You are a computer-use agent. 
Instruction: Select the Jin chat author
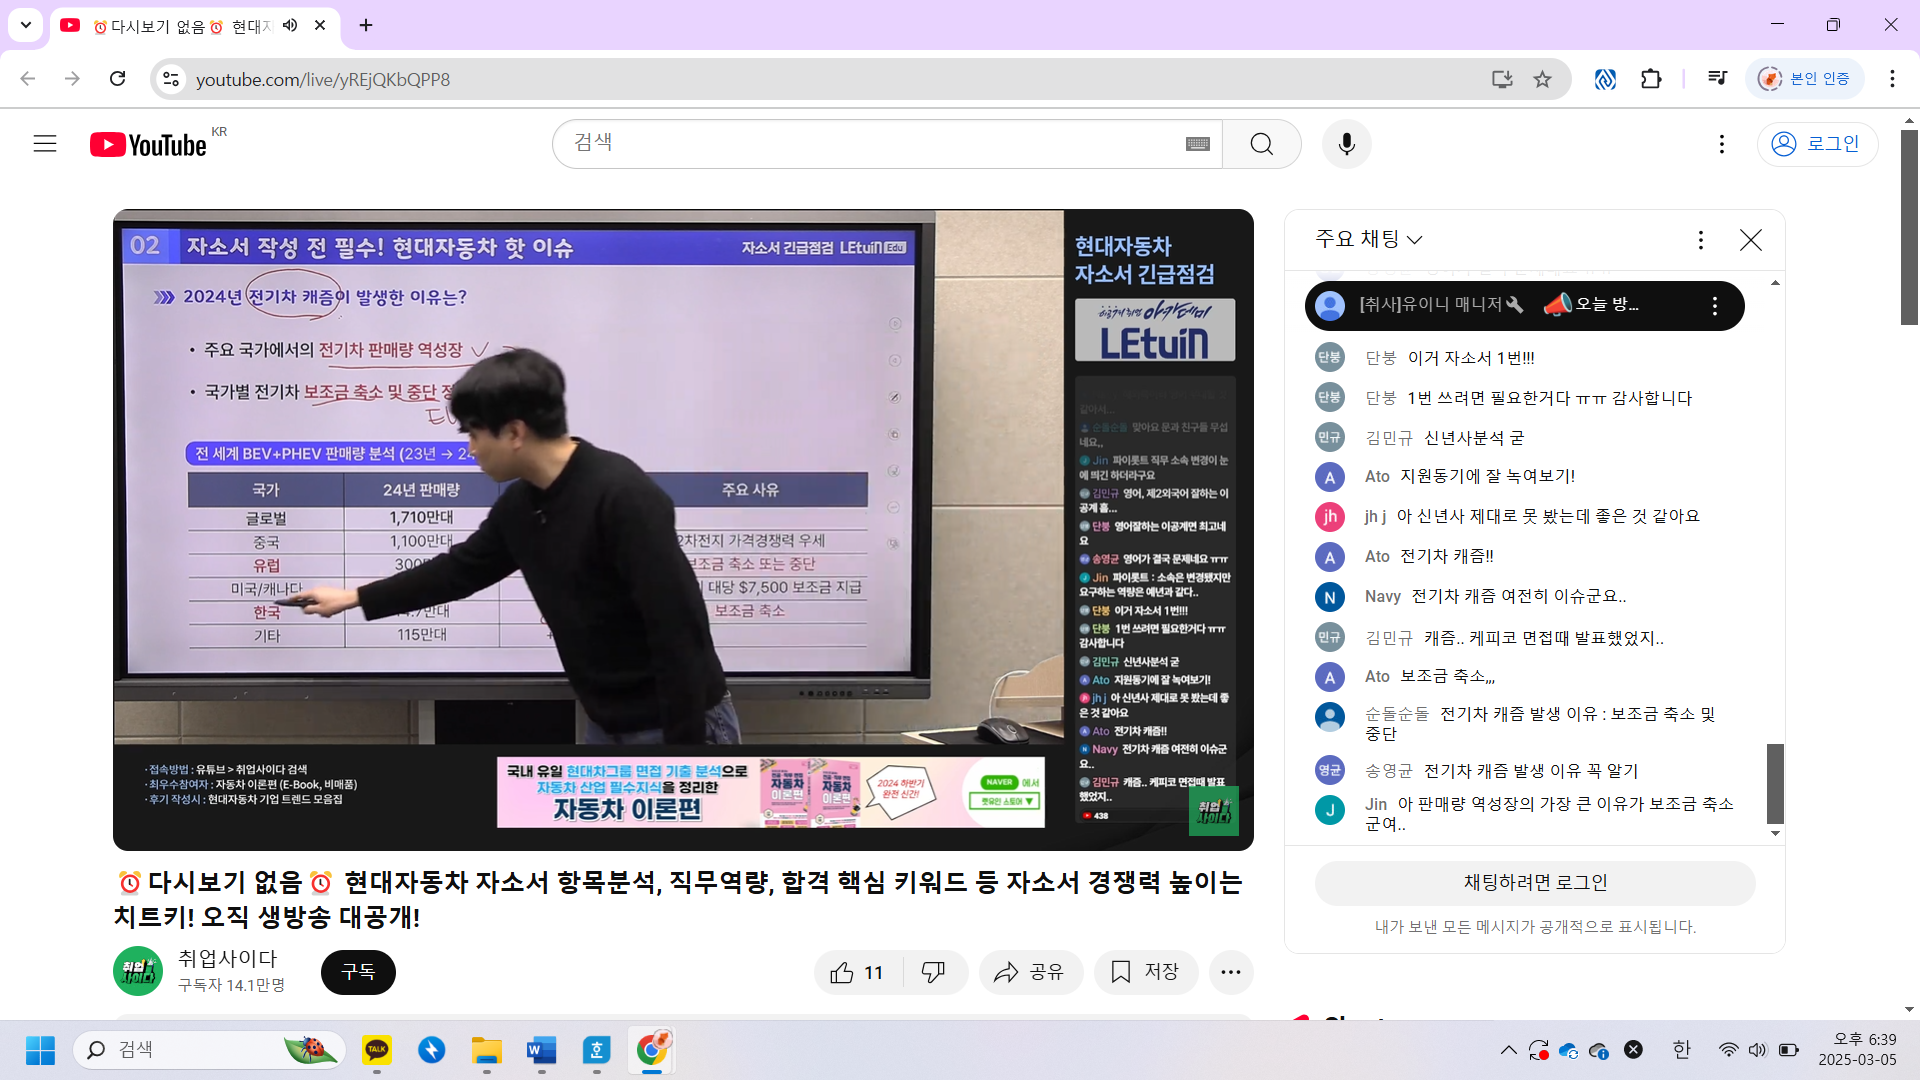pyautogui.click(x=1376, y=805)
